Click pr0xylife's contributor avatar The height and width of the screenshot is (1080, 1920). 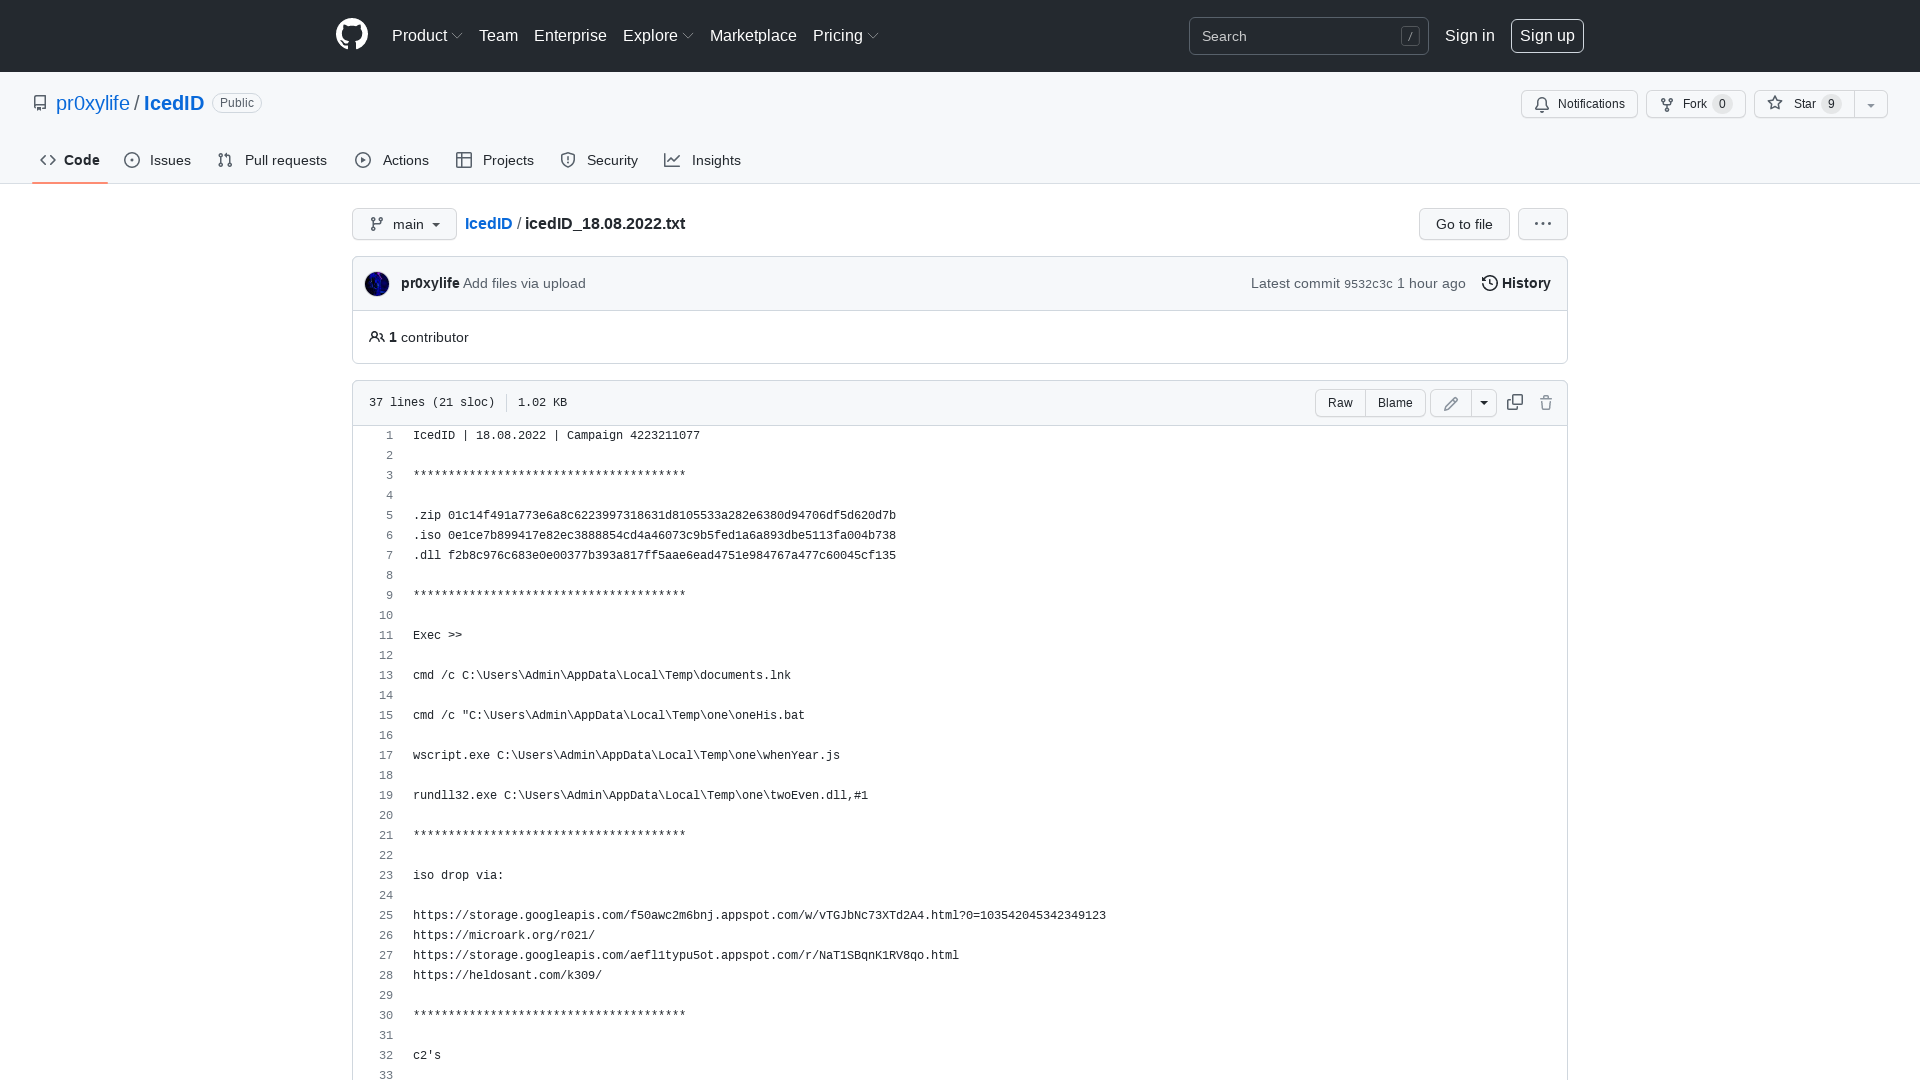[x=376, y=283]
